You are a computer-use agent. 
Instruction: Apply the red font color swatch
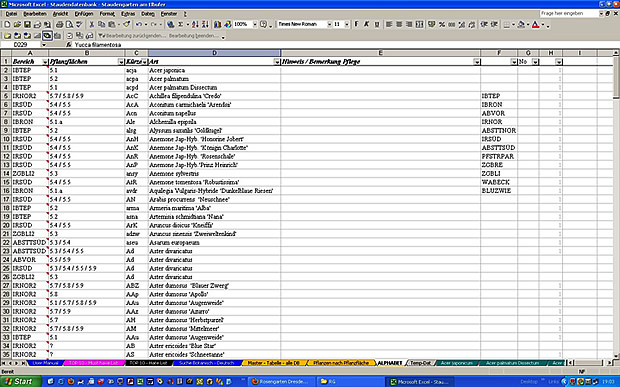coord(535,25)
